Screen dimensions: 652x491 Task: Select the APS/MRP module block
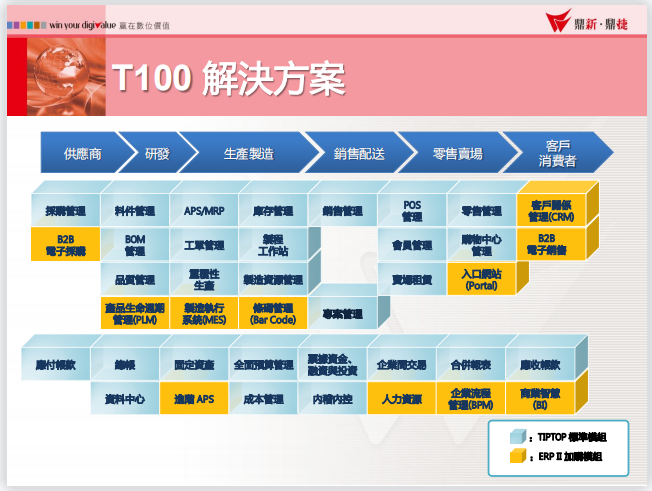pyautogui.click(x=204, y=210)
